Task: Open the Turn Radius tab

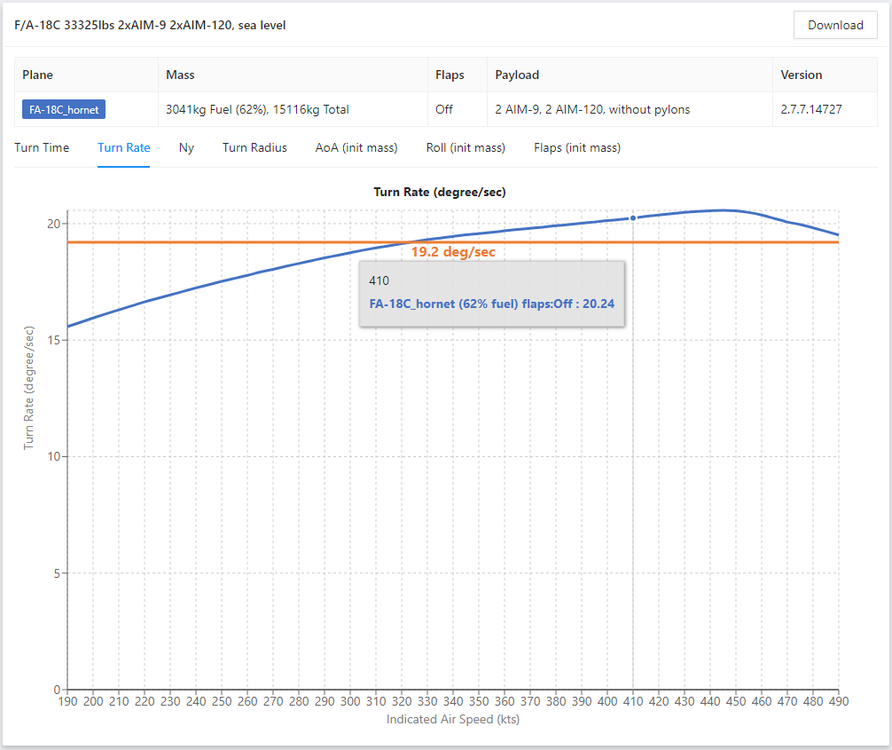Action: 254,148
